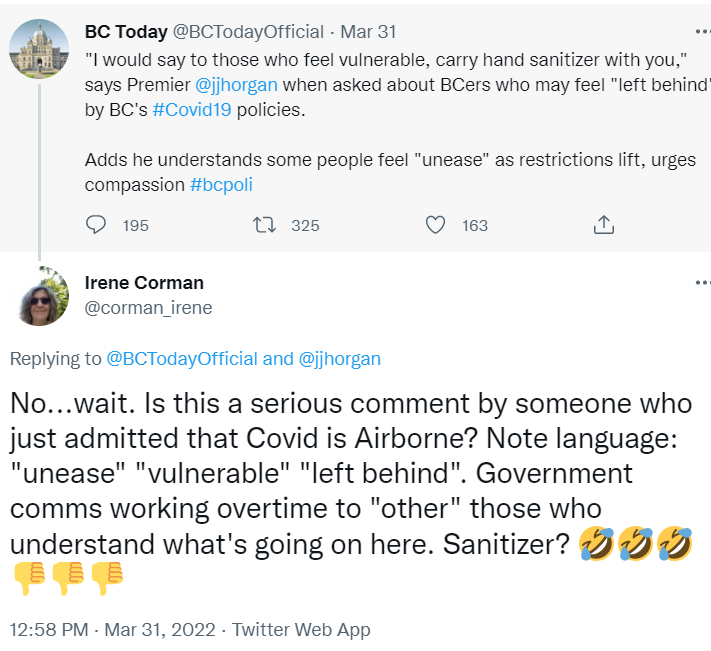Open BC Today profile picture
The height and width of the screenshot is (651, 711).
(39, 49)
